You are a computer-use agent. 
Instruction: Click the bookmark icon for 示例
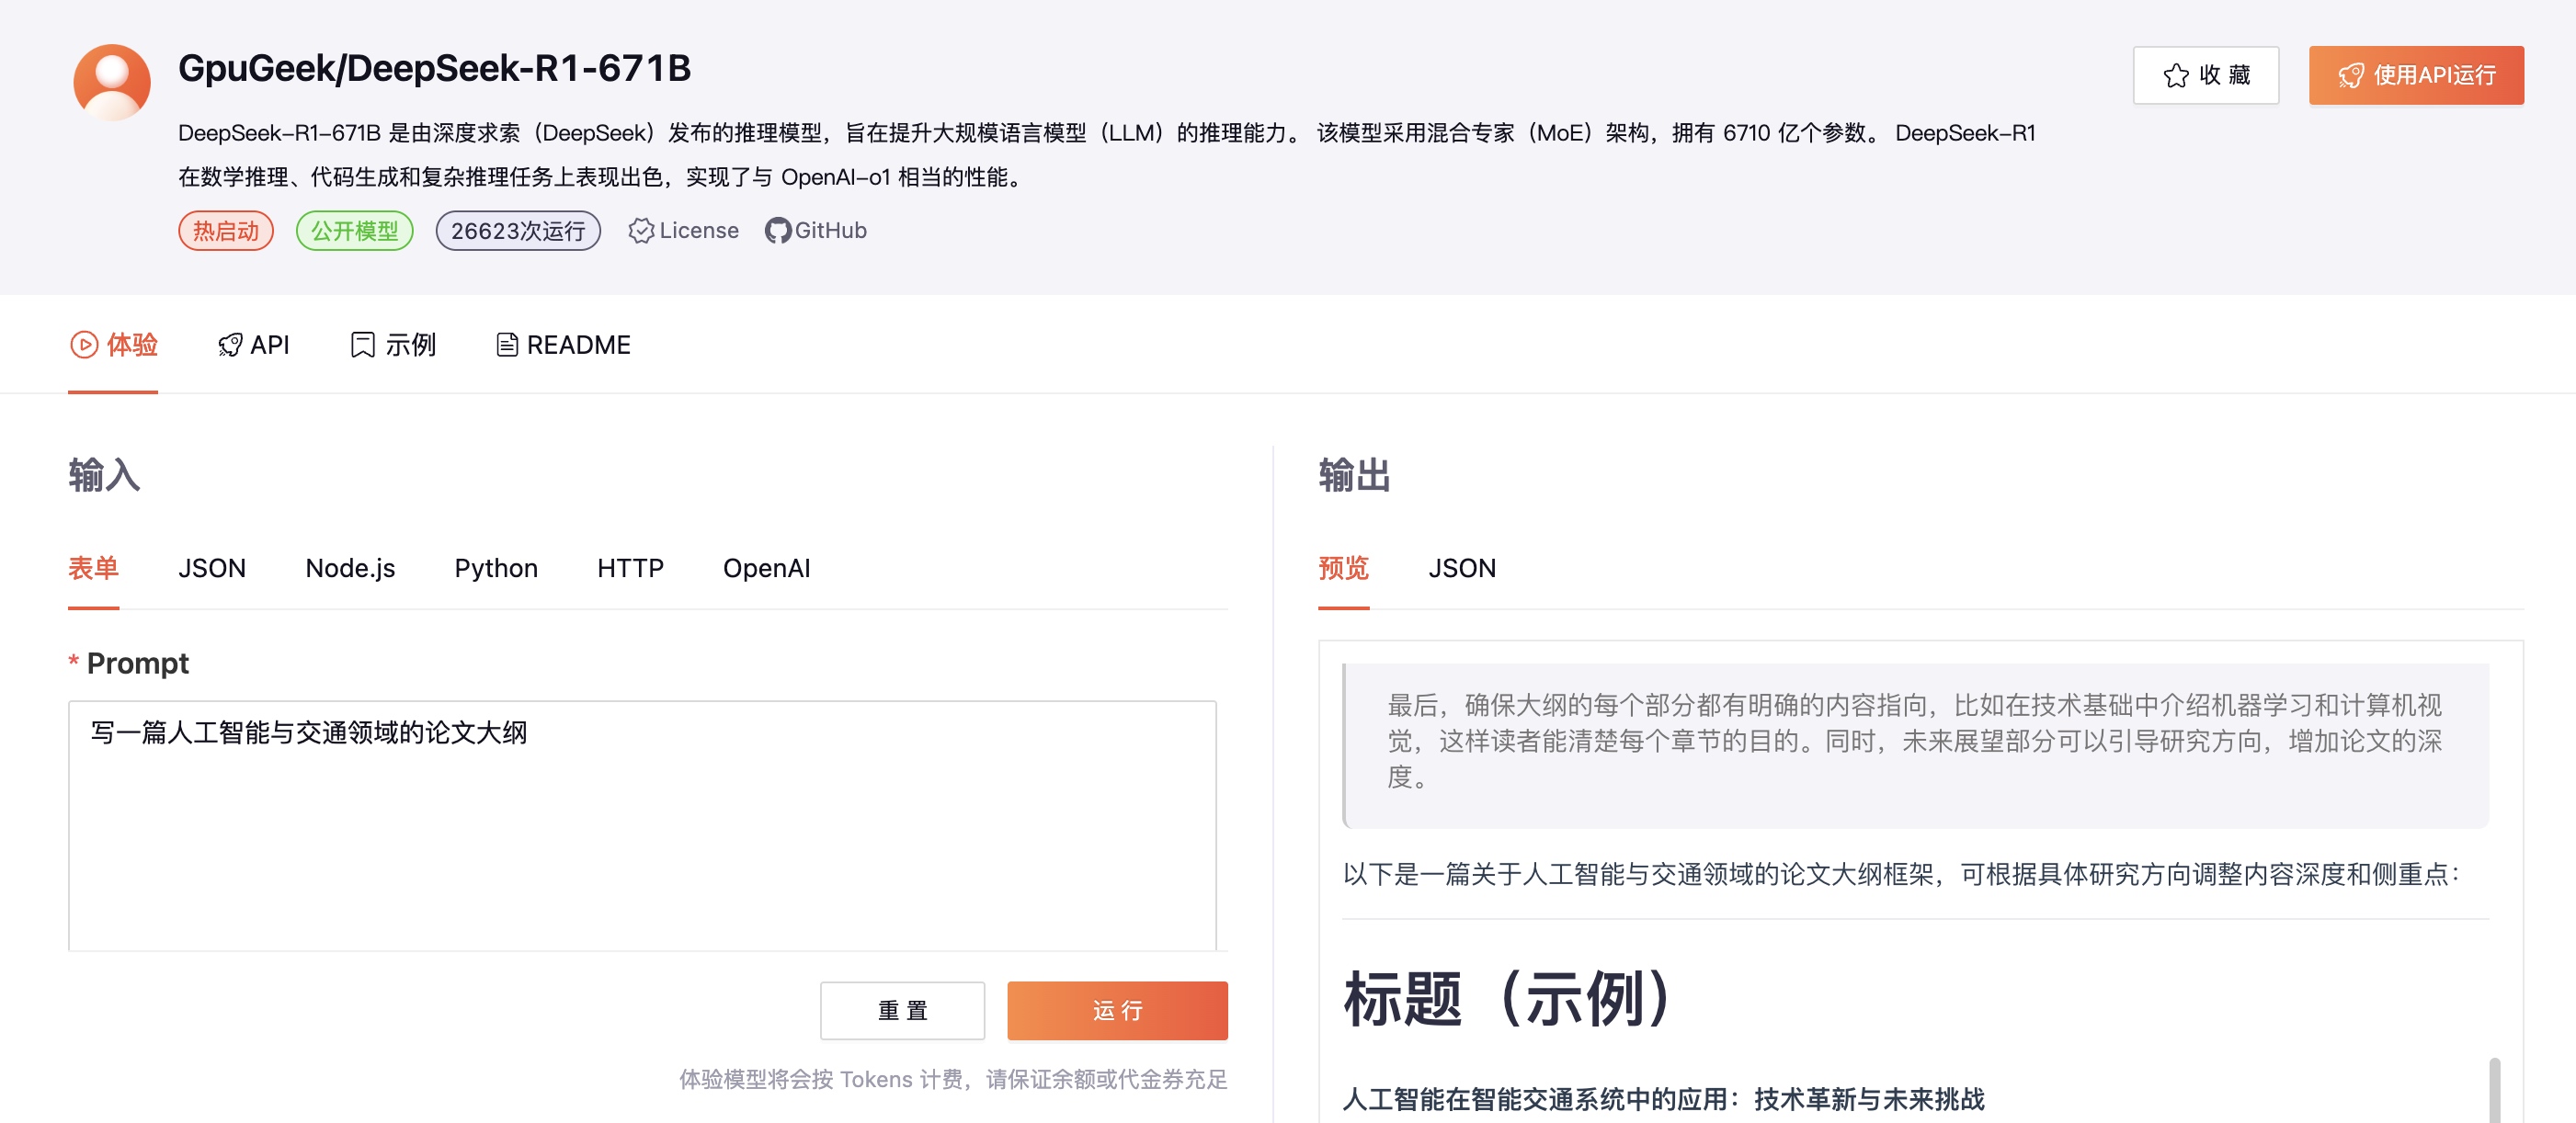pos(362,345)
